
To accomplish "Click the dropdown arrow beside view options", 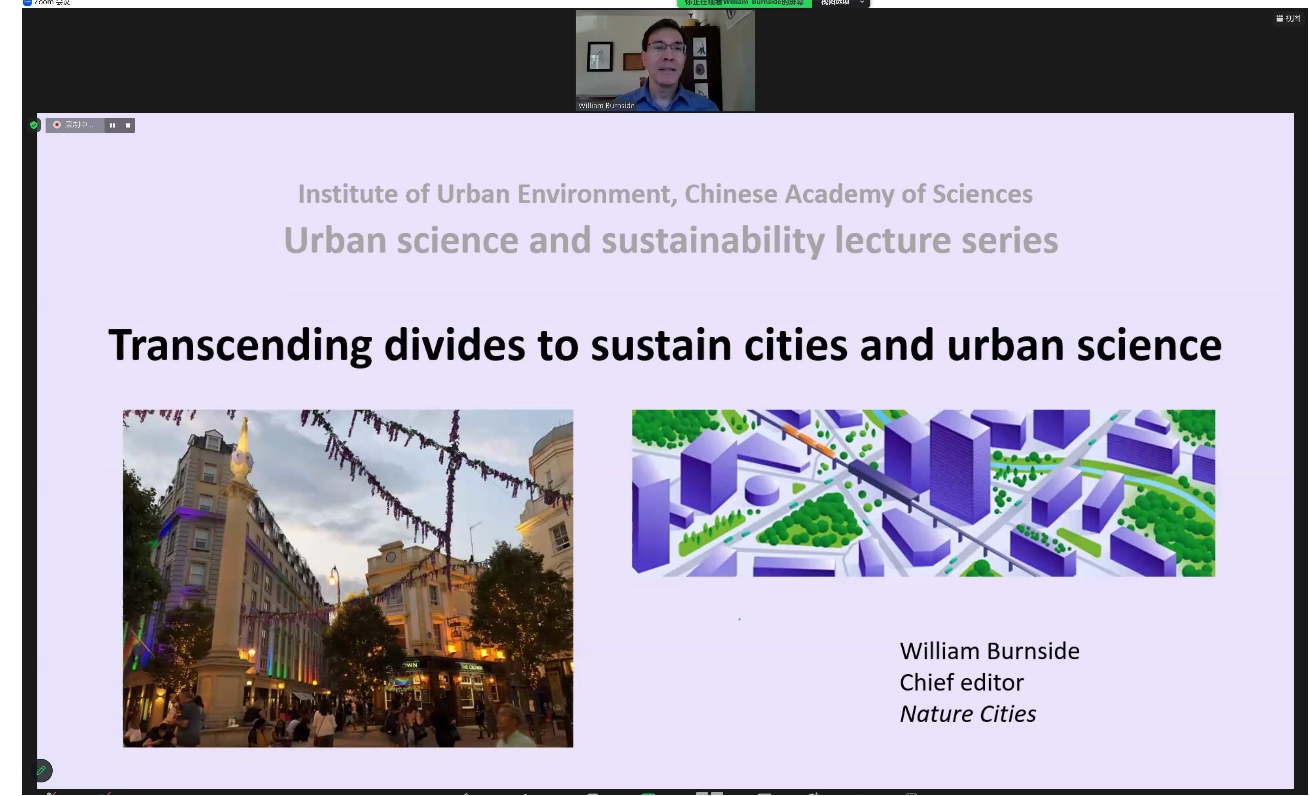I will pyautogui.click(x=862, y=3).
